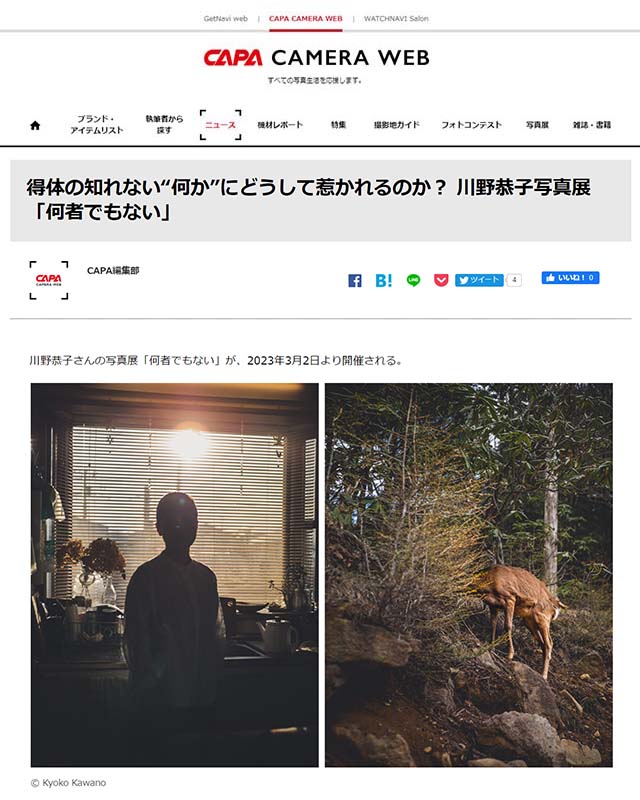Share the article on Facebook

pos(355,280)
